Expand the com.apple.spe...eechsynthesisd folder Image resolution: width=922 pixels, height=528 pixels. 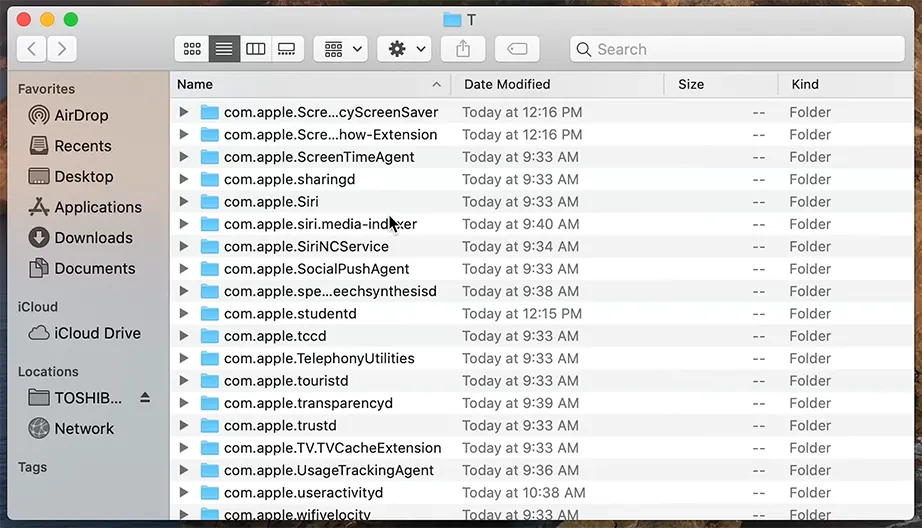[183, 290]
